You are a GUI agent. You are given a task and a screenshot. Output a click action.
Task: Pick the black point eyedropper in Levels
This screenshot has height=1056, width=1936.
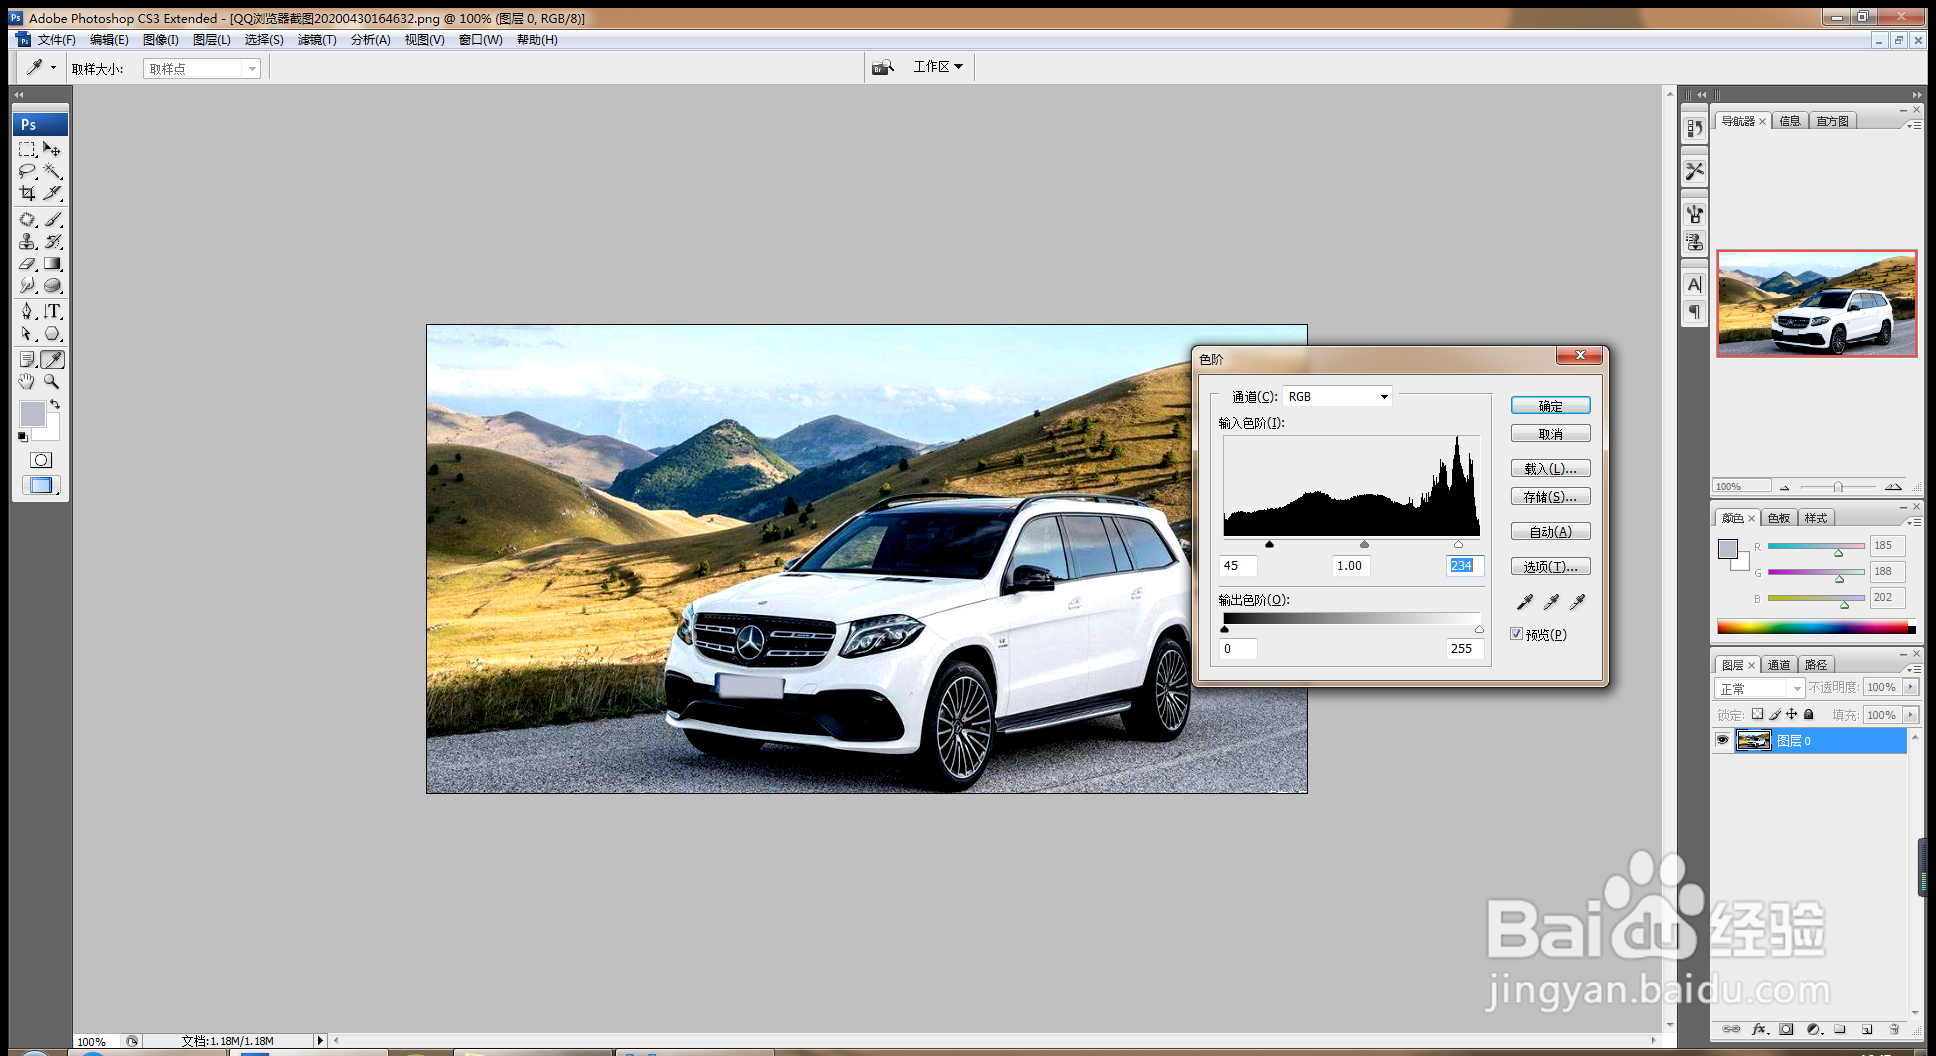click(1524, 601)
